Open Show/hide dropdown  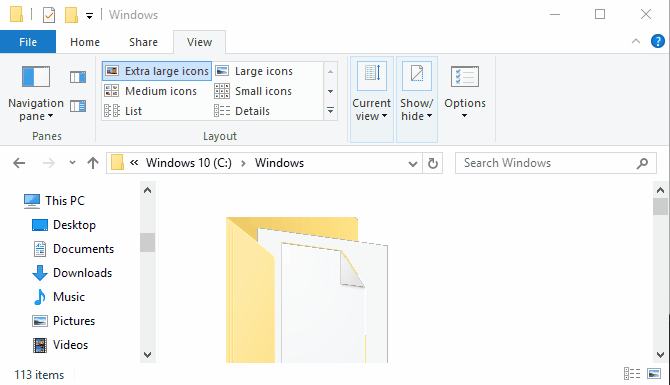click(x=417, y=99)
